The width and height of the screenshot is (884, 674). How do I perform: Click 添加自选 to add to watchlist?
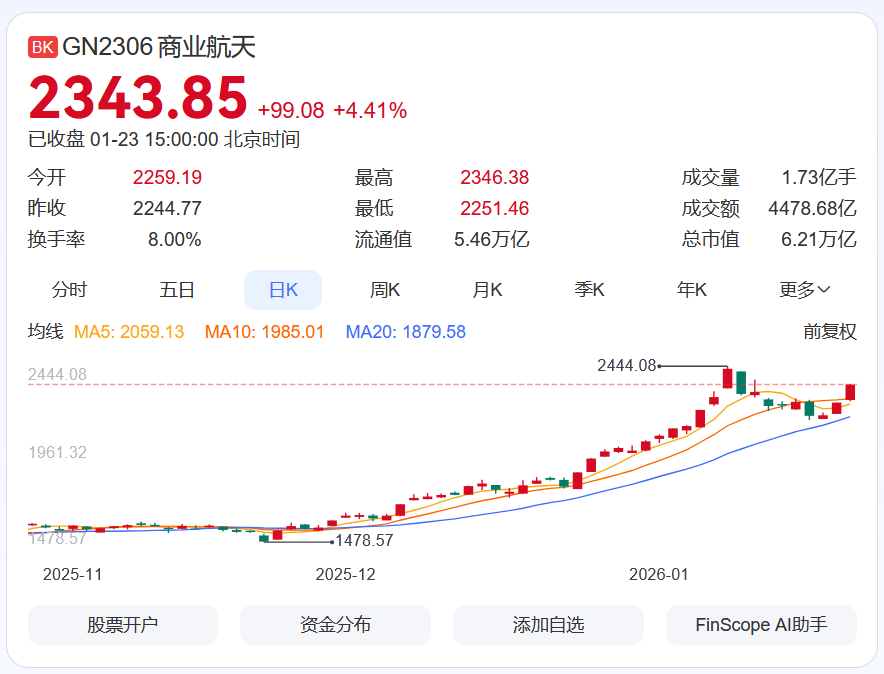[548, 625]
